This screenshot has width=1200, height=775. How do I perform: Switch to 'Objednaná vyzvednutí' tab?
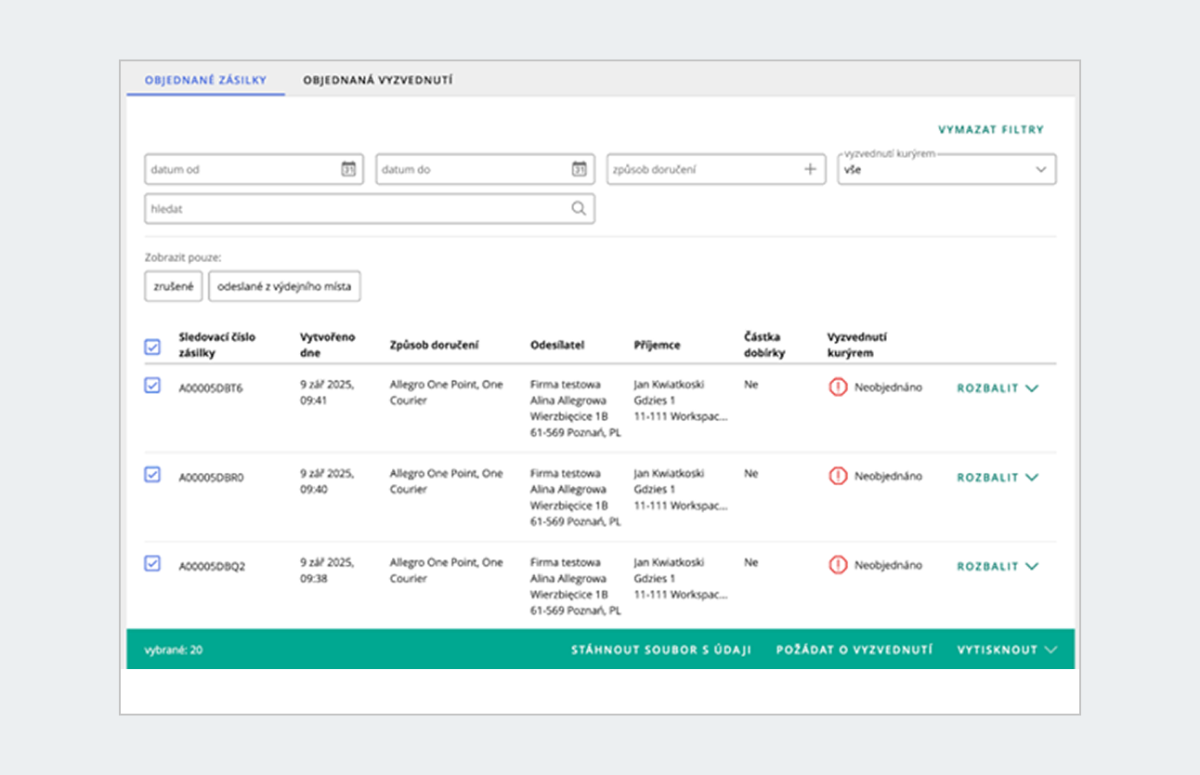[x=377, y=80]
